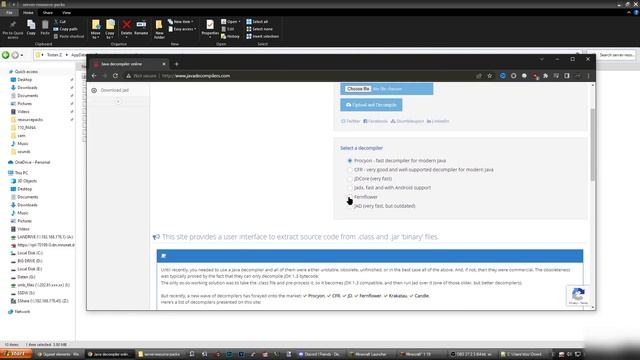Switch to the Home ribbon tab
The height and width of the screenshot is (360, 640).
(x=28, y=13)
